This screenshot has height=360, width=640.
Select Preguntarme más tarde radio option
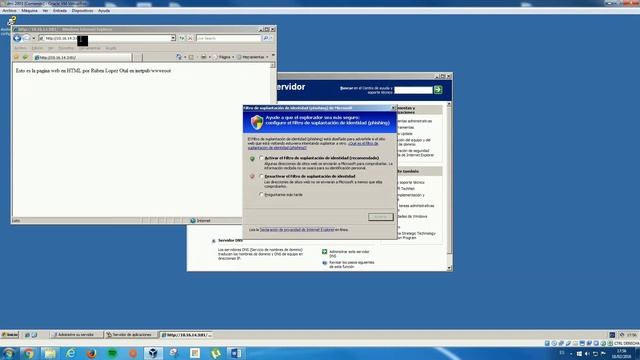(x=261, y=195)
